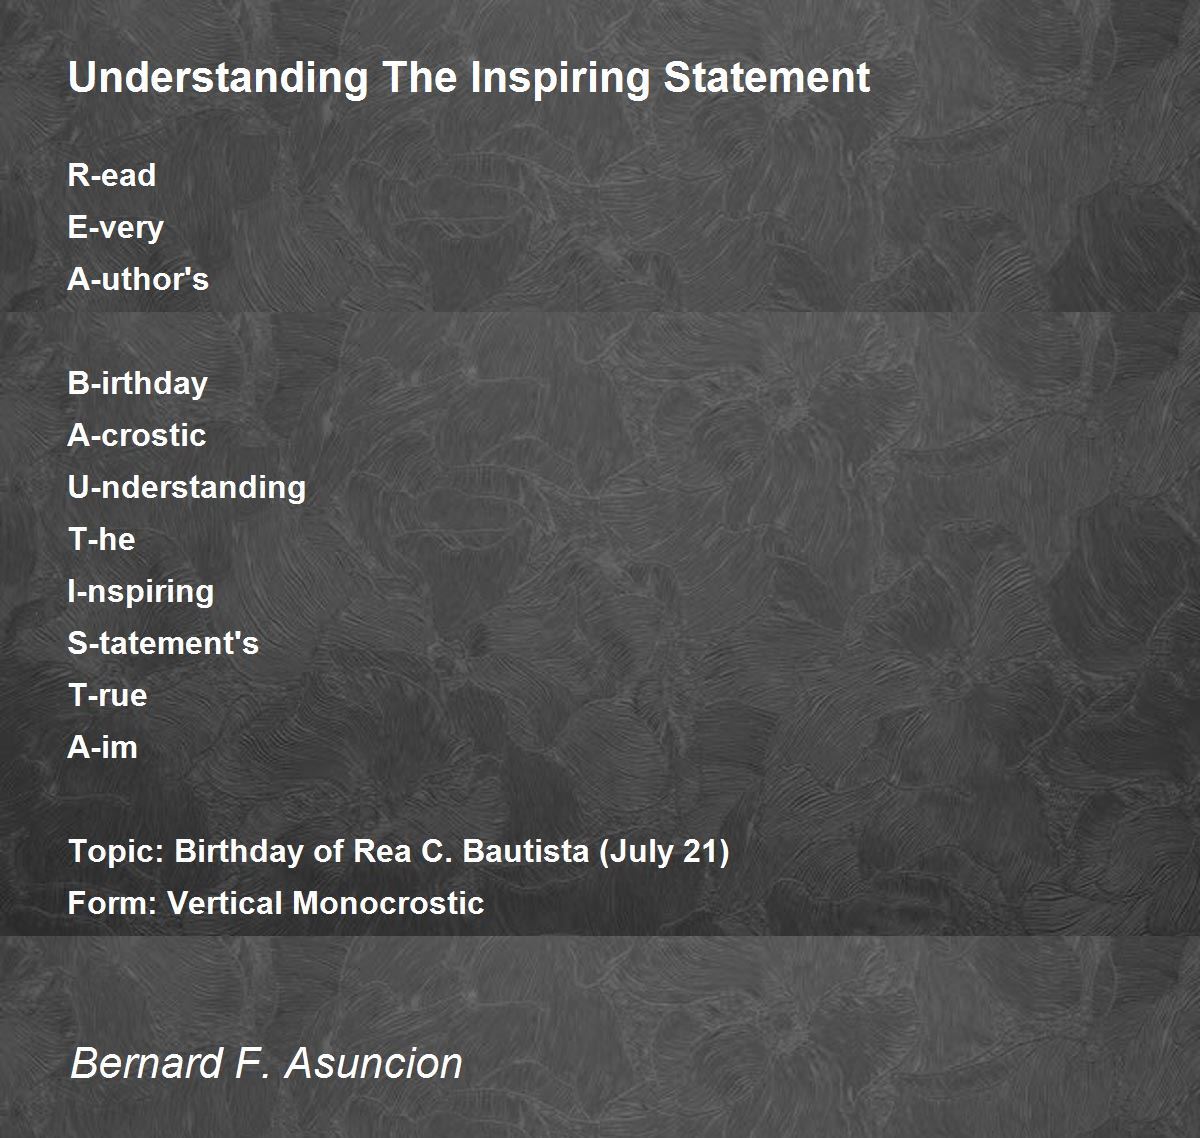Click the B-irthday line
The image size is (1200, 1138).
[138, 383]
